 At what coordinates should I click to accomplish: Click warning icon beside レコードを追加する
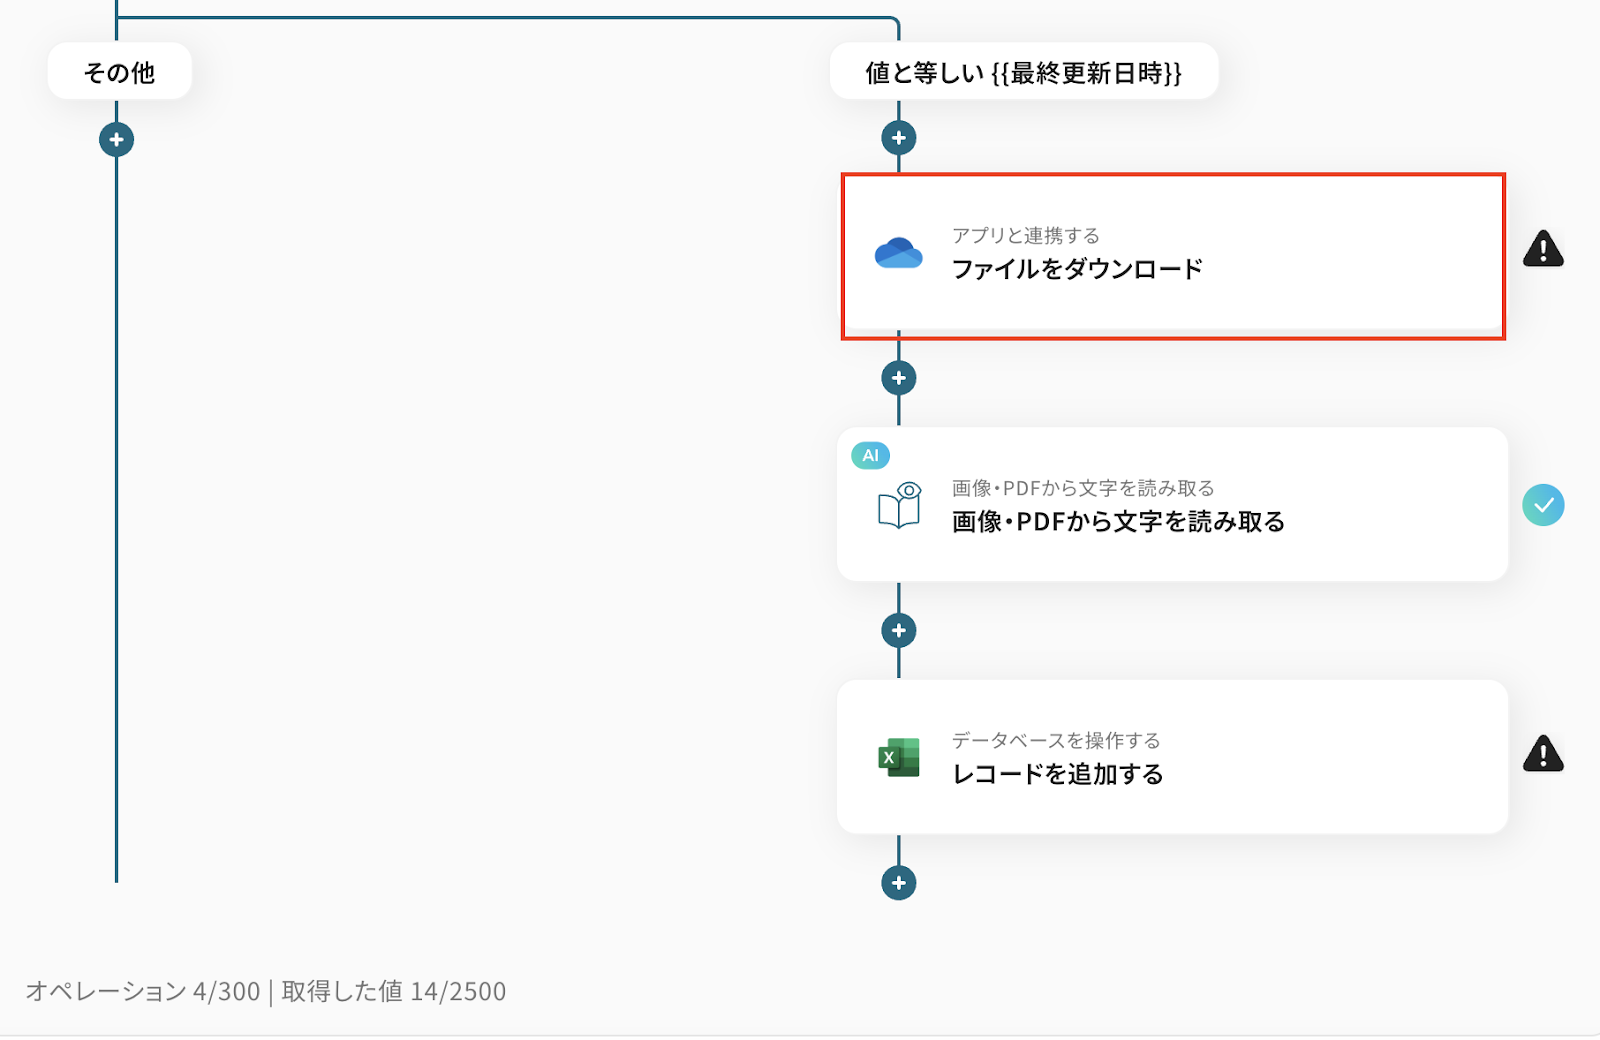pyautogui.click(x=1543, y=754)
